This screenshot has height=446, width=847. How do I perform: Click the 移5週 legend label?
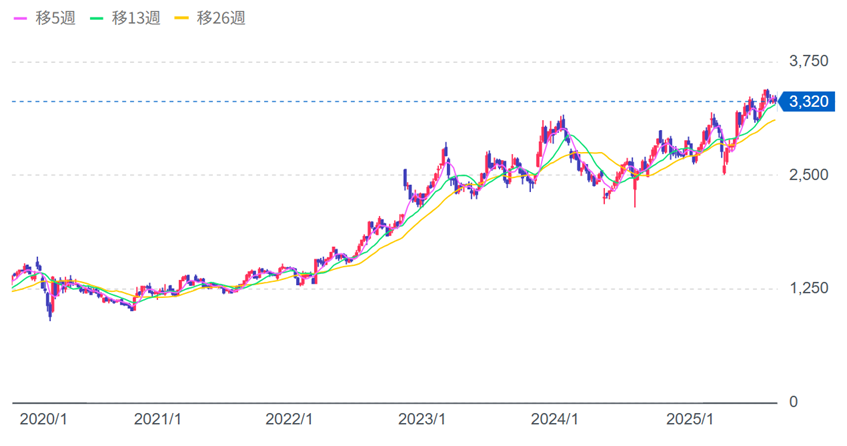55,18
